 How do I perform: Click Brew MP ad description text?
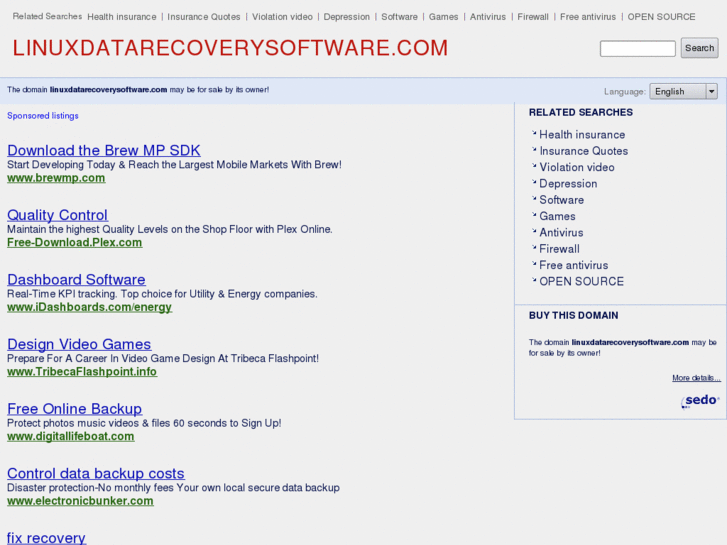[x=174, y=165]
